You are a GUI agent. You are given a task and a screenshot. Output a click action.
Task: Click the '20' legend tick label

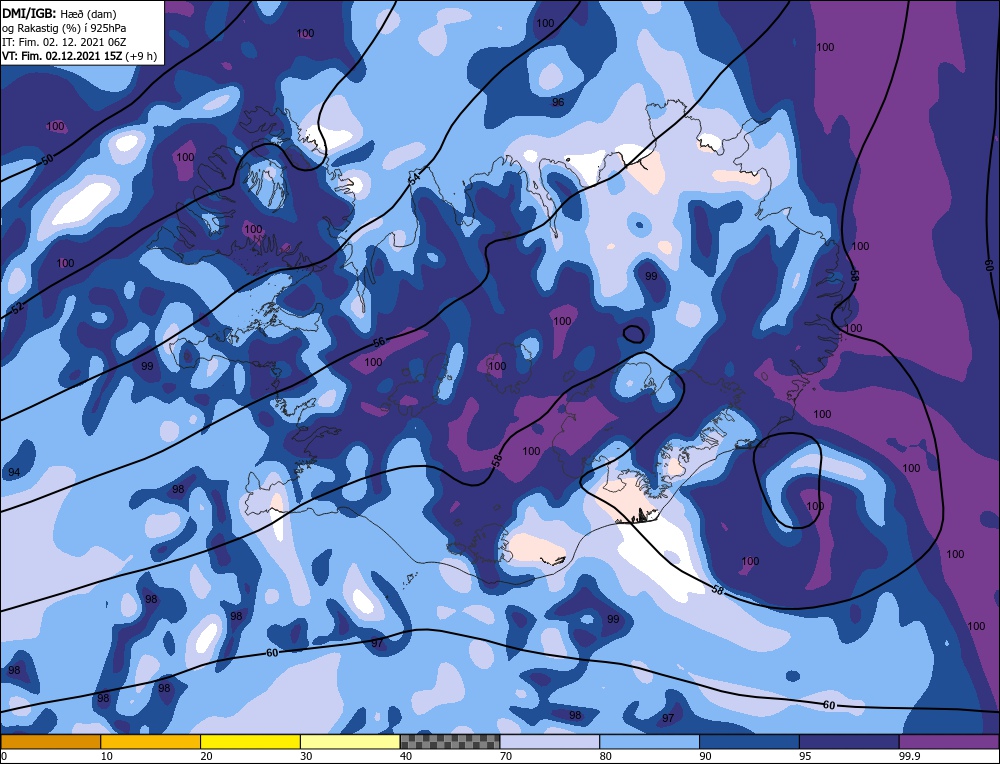click(206, 756)
